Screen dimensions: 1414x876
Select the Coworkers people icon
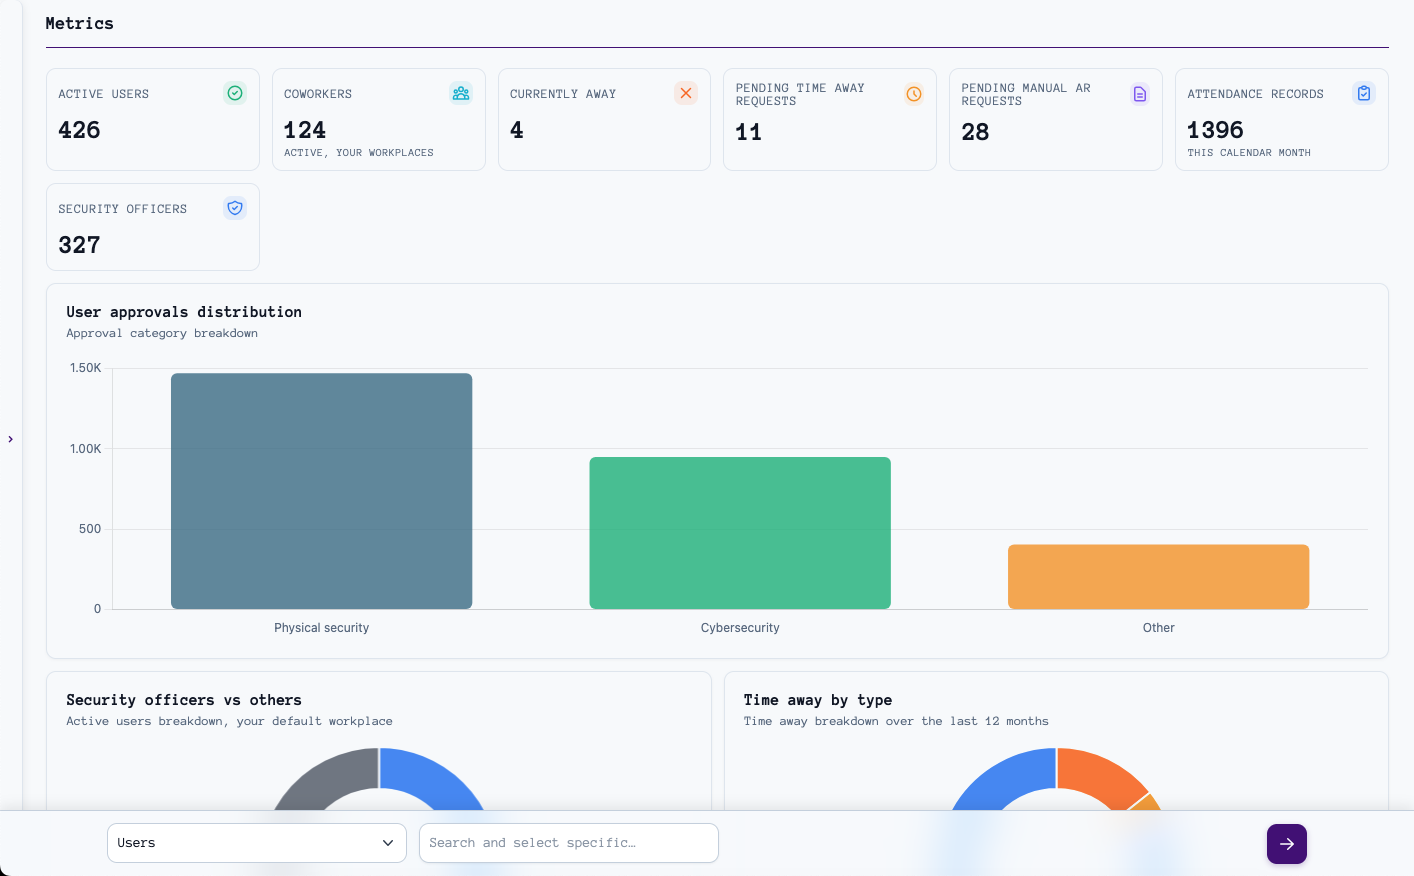(x=461, y=92)
